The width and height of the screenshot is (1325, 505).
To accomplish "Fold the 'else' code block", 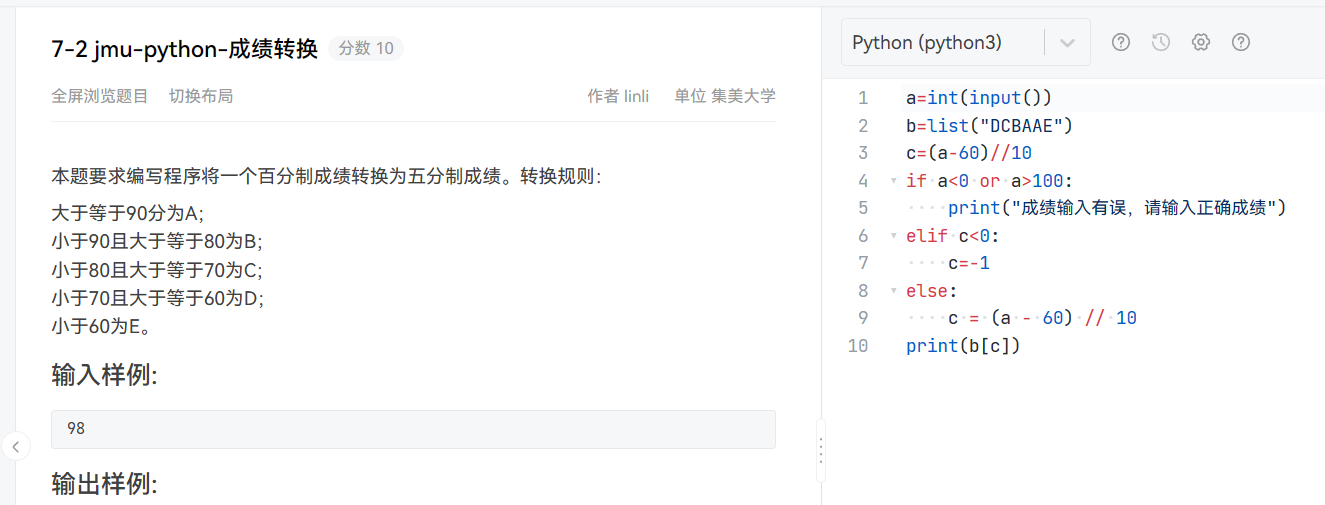I will point(893,291).
